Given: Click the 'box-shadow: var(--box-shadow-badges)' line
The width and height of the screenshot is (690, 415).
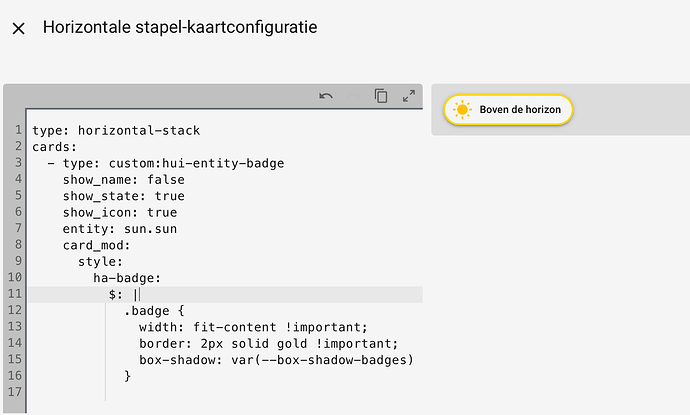Looking at the screenshot, I should click(276, 360).
